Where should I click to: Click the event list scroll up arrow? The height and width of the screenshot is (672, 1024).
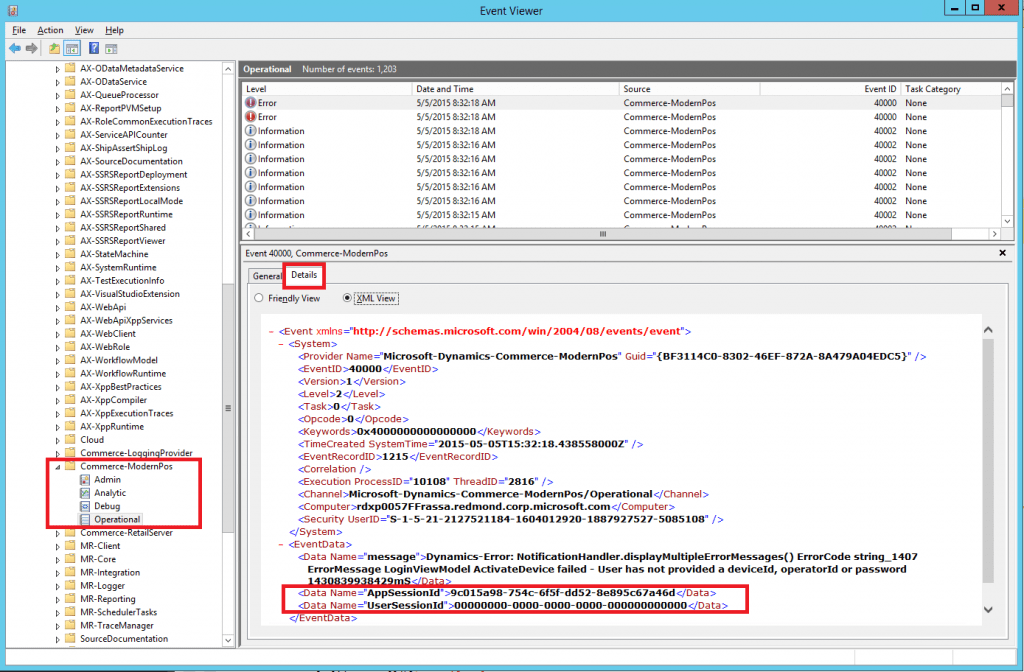1007,89
